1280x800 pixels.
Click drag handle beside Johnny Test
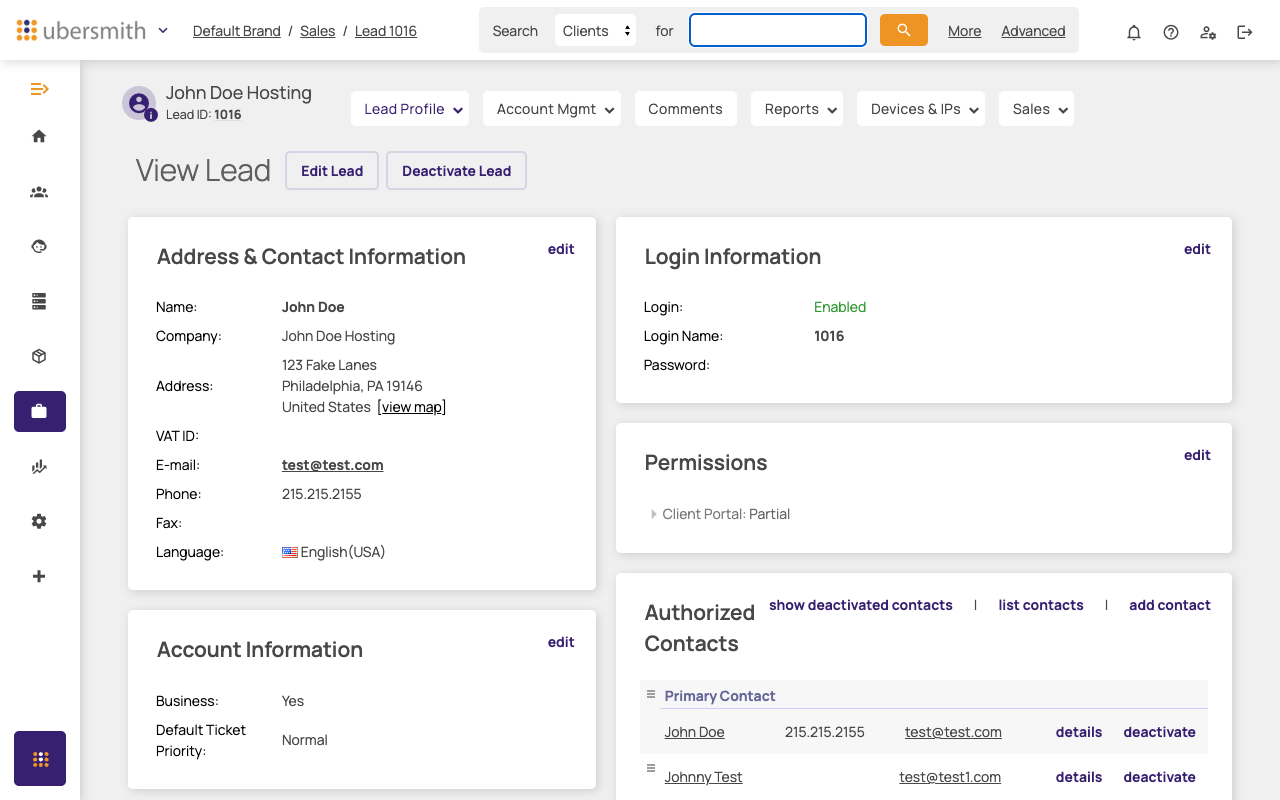click(x=650, y=768)
